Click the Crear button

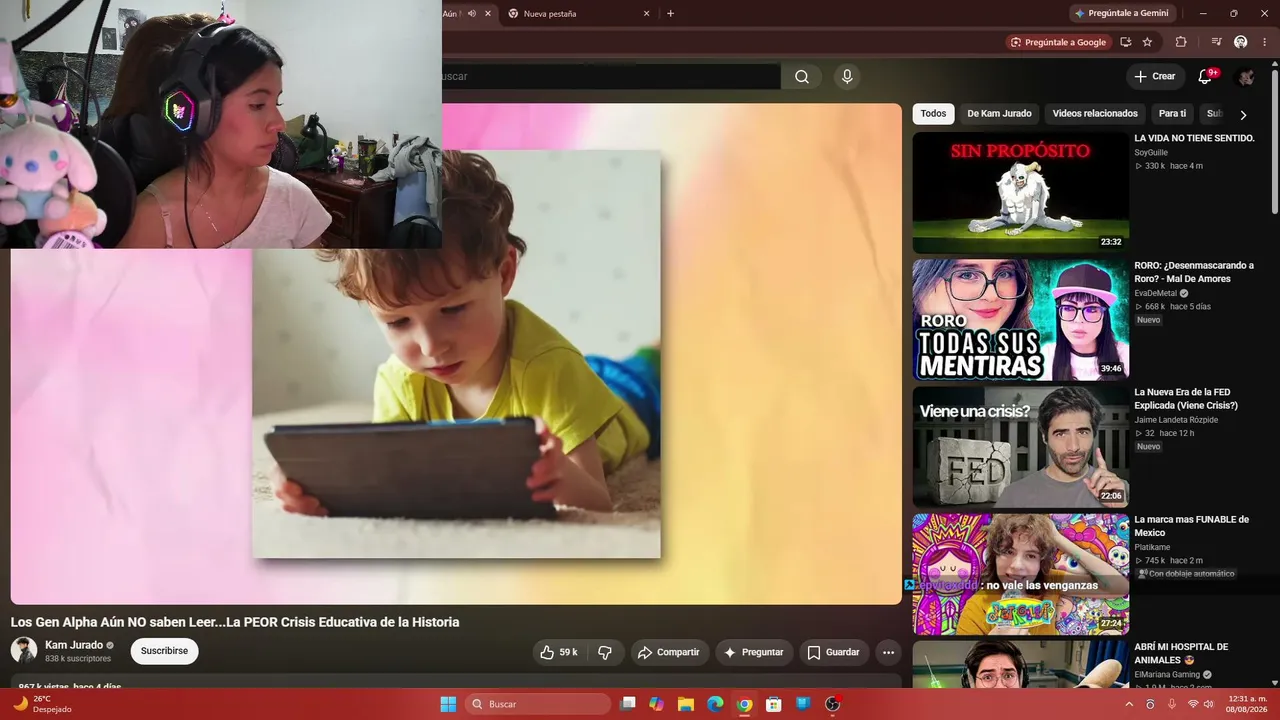pos(1155,77)
